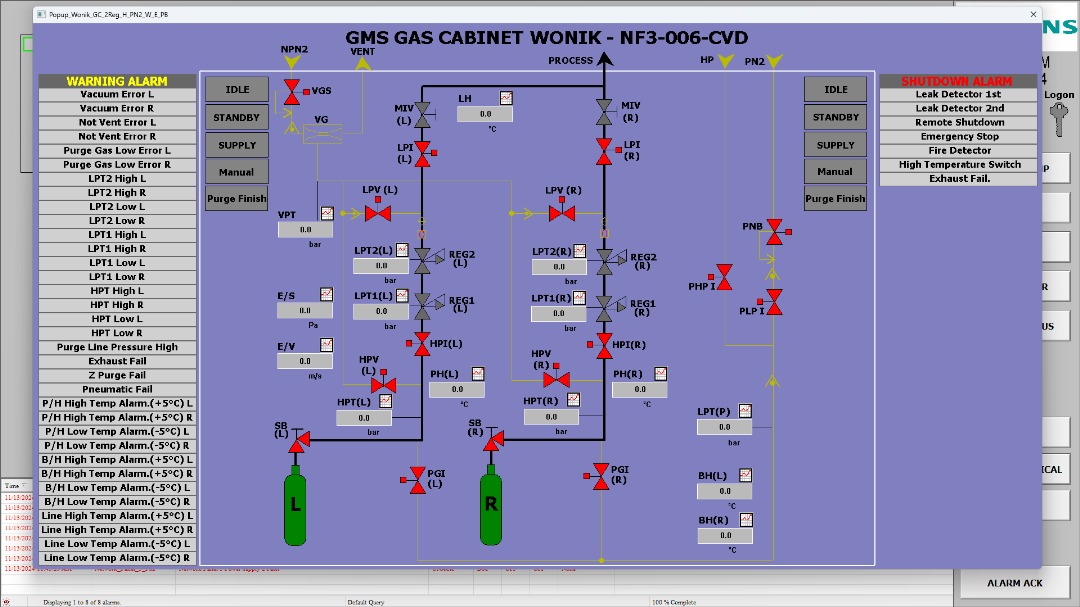This screenshot has height=607, width=1080.
Task: Click the "Fire Detector" shutdown alarm
Action: (959, 150)
